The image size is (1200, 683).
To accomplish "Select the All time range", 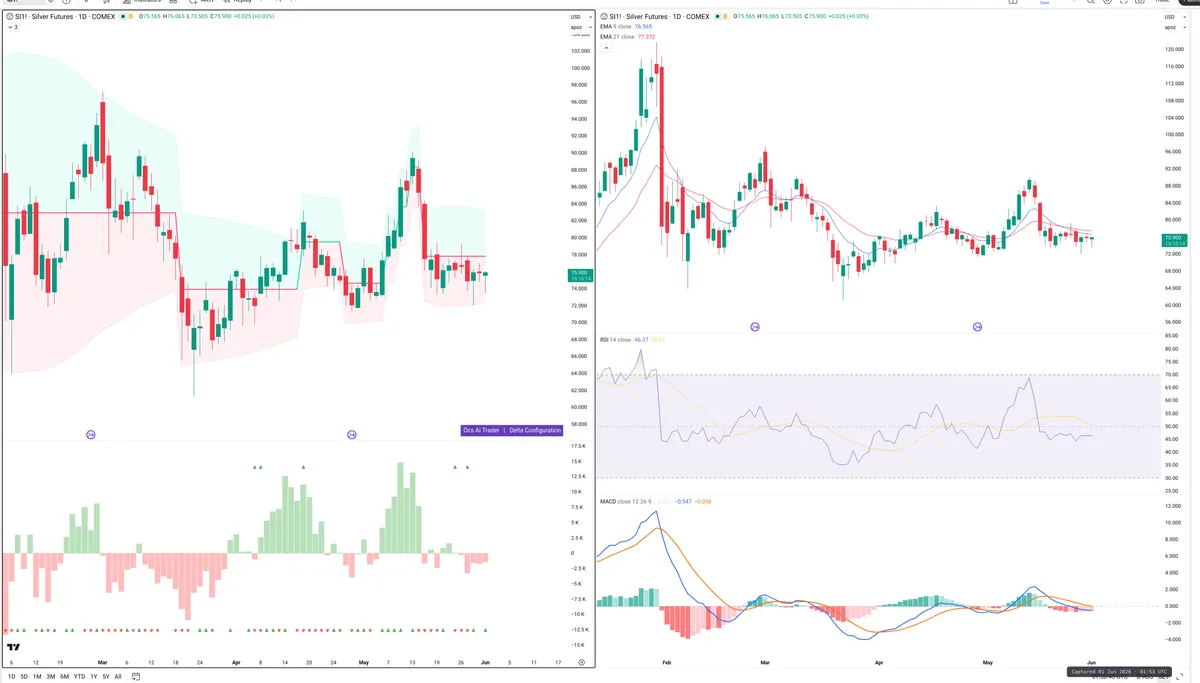I will [x=118, y=676].
